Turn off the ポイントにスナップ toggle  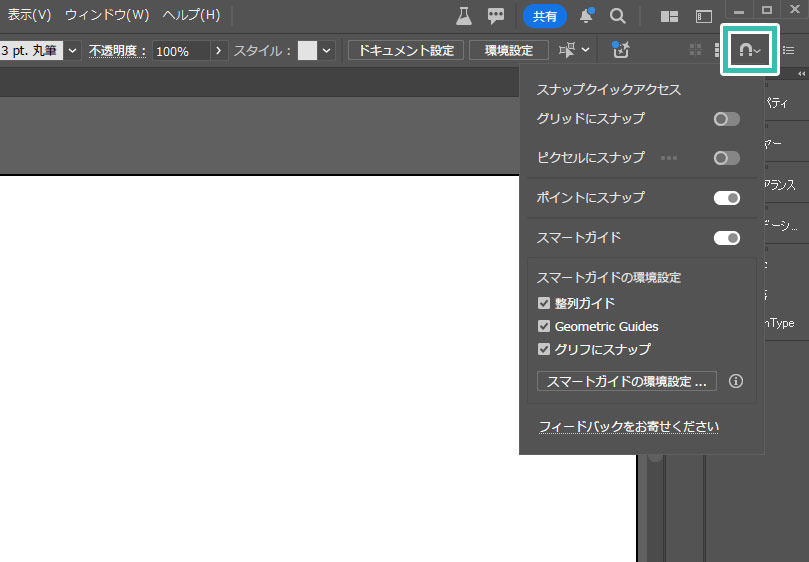[x=726, y=198]
